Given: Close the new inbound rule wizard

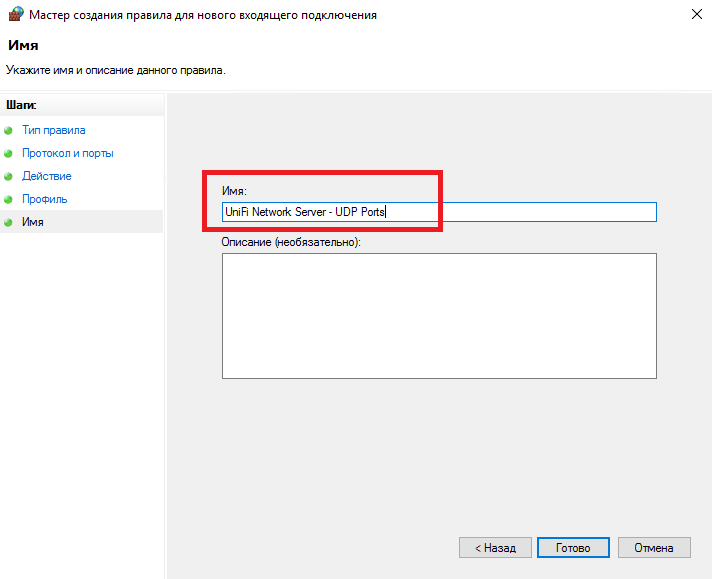Looking at the screenshot, I should [x=697, y=14].
